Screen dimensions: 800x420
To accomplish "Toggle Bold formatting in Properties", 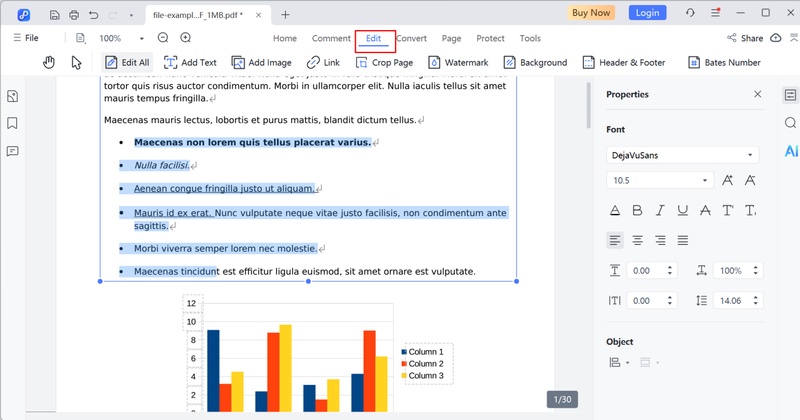I will click(x=637, y=210).
